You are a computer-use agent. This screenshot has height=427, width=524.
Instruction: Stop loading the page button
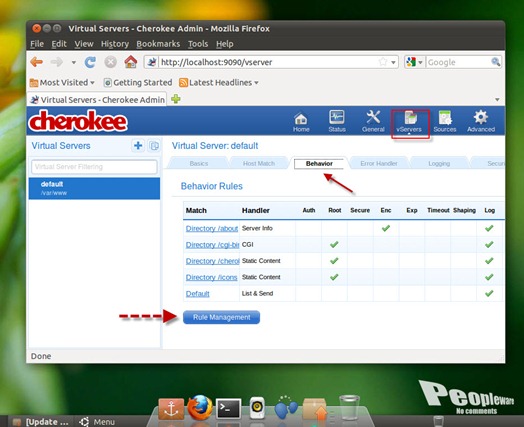click(x=110, y=62)
